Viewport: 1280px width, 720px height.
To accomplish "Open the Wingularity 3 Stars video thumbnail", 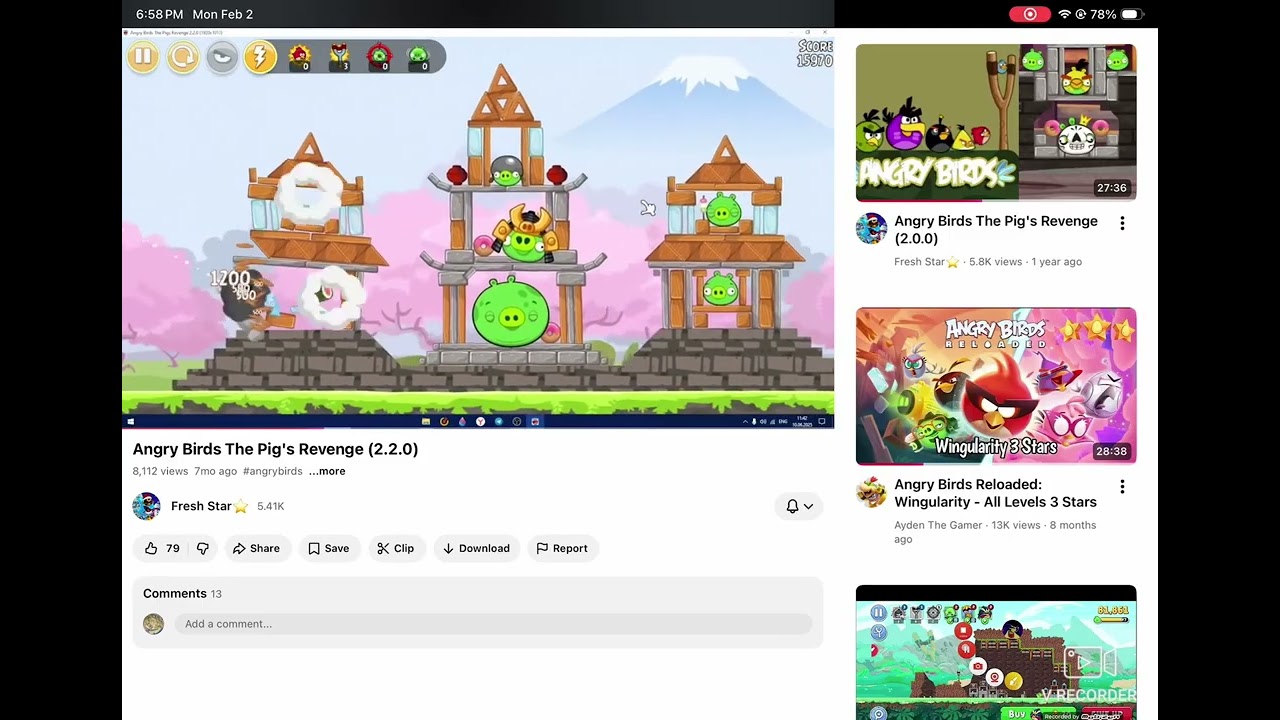I will (996, 386).
